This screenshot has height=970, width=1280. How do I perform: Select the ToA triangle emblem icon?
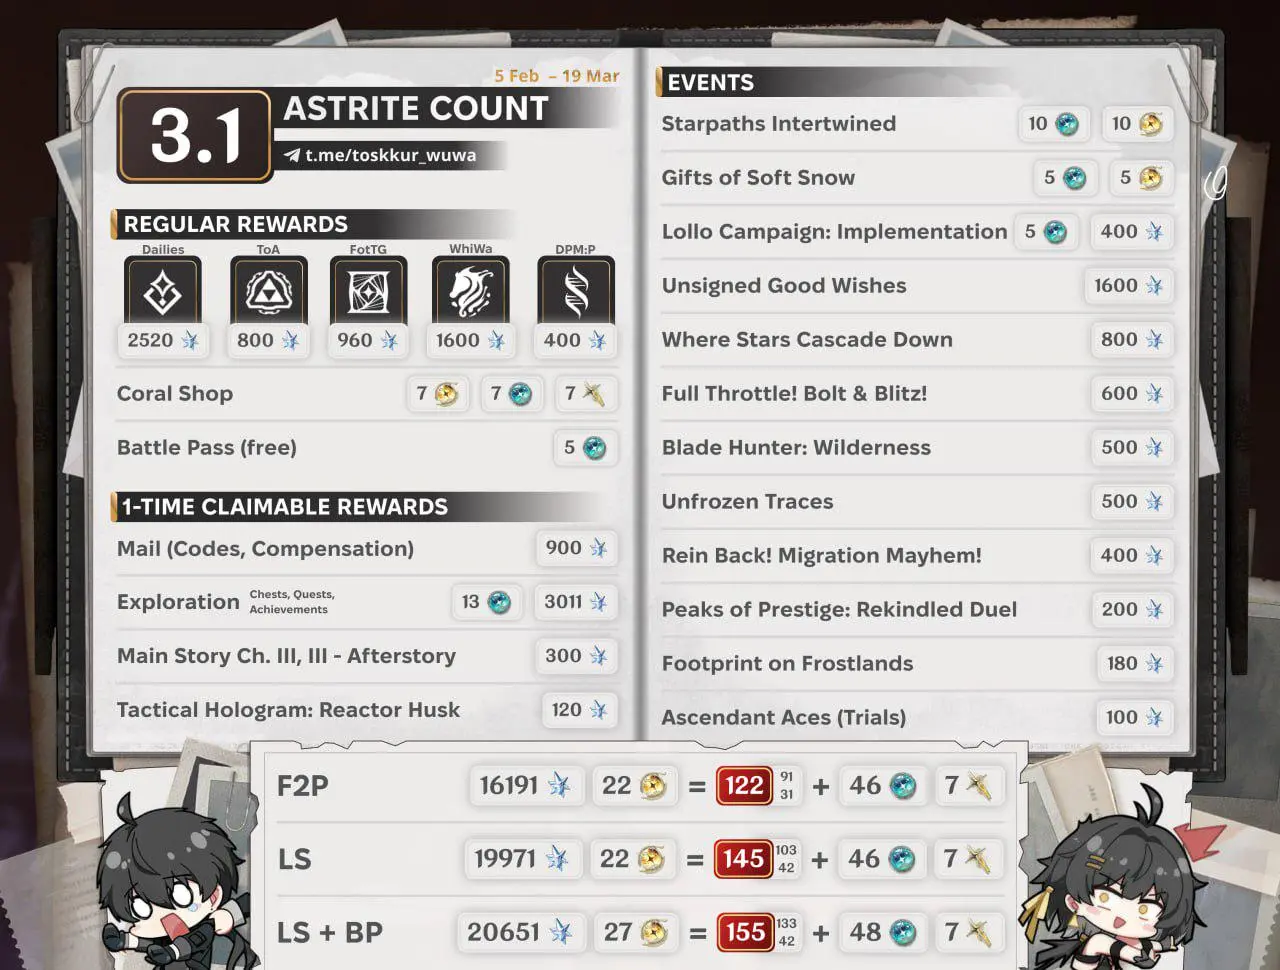[x=267, y=291]
